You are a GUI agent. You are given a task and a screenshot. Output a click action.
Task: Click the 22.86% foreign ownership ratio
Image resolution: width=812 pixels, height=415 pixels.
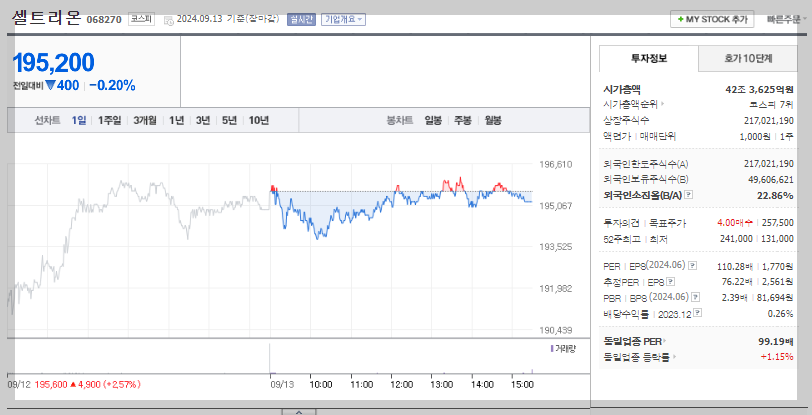click(777, 195)
